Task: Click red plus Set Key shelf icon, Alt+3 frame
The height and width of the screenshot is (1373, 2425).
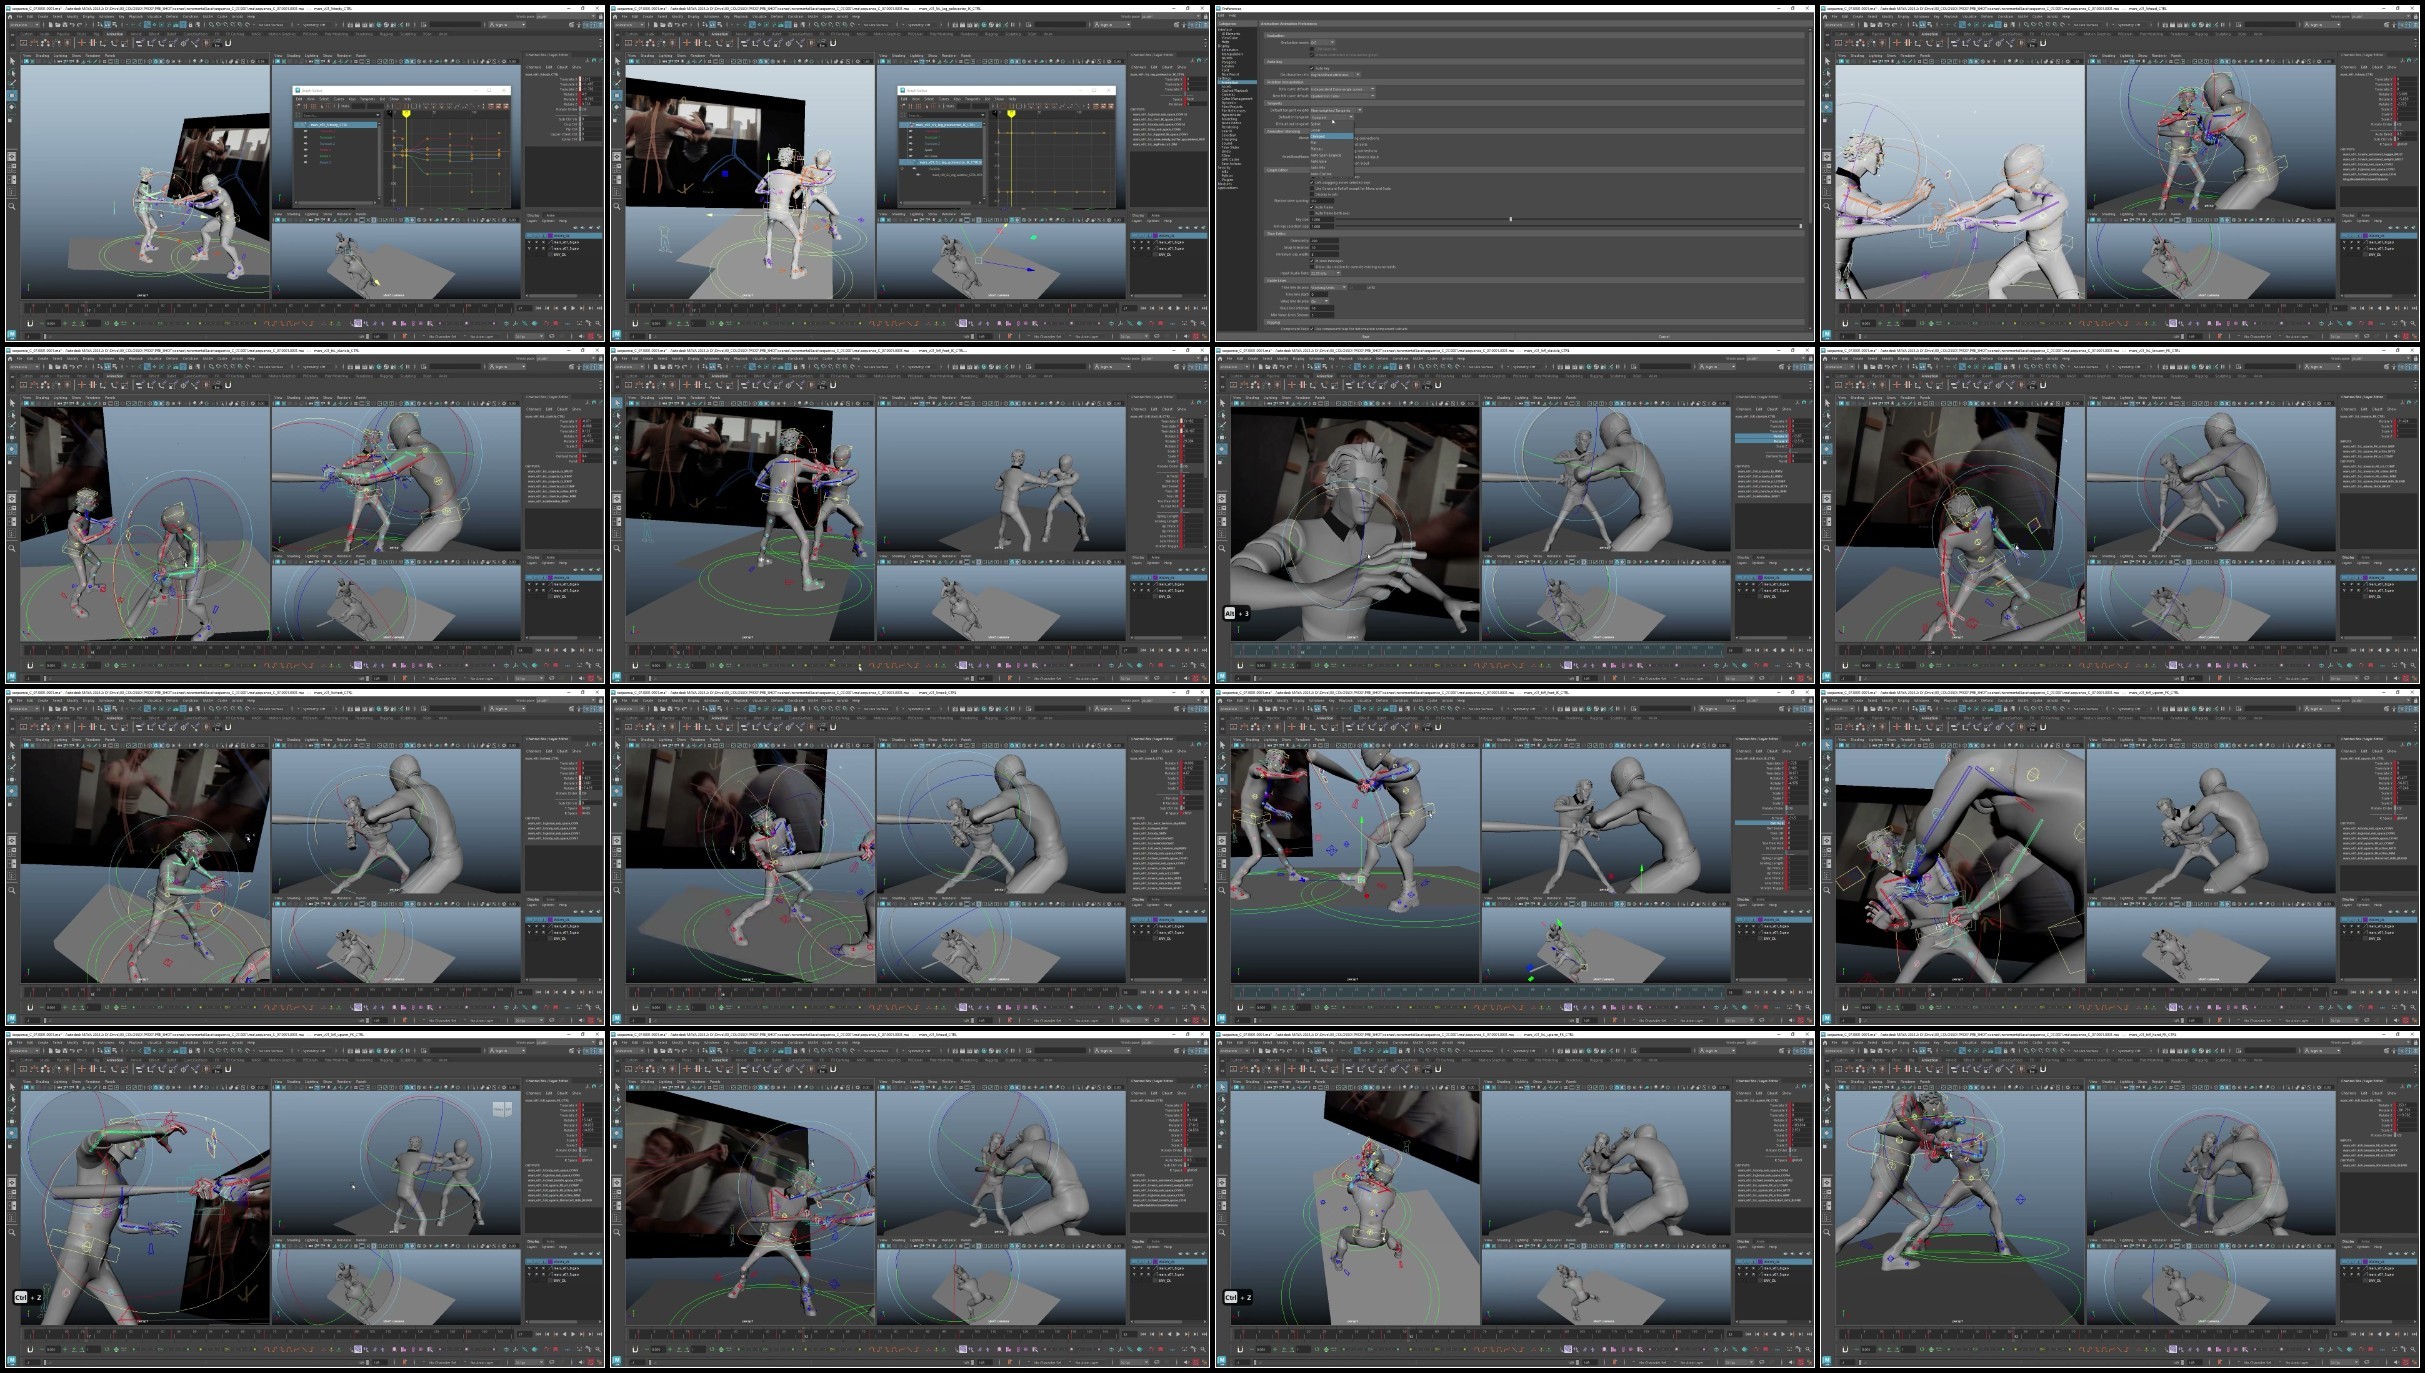Action: (1292, 385)
